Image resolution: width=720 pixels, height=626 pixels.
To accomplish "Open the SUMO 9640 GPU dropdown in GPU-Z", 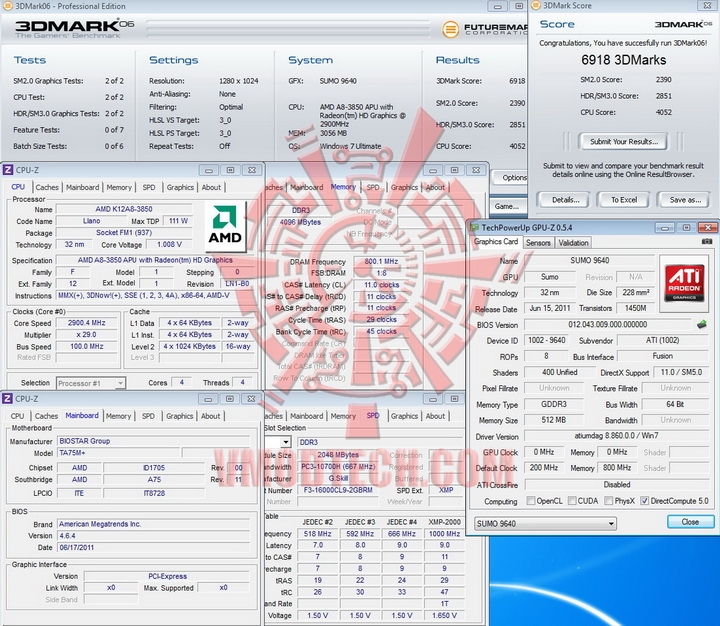I will [x=545, y=524].
